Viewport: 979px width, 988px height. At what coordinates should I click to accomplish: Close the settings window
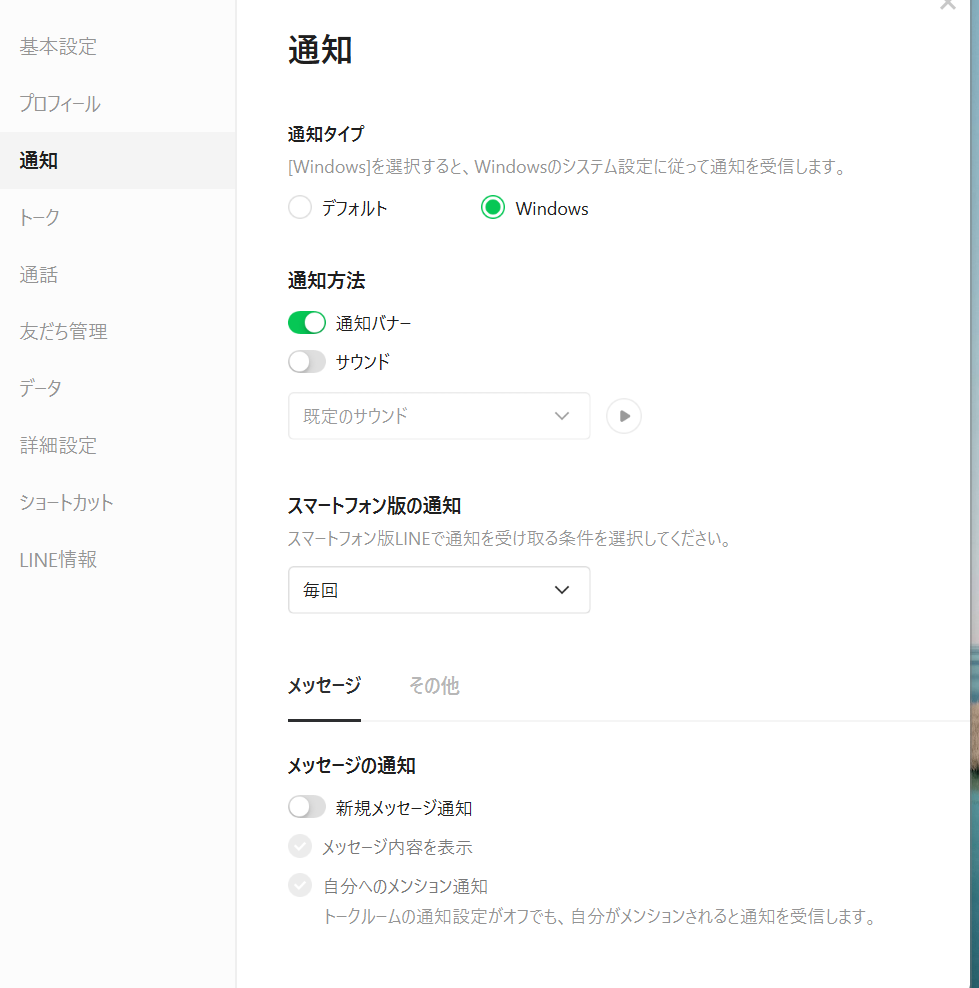coord(947,5)
